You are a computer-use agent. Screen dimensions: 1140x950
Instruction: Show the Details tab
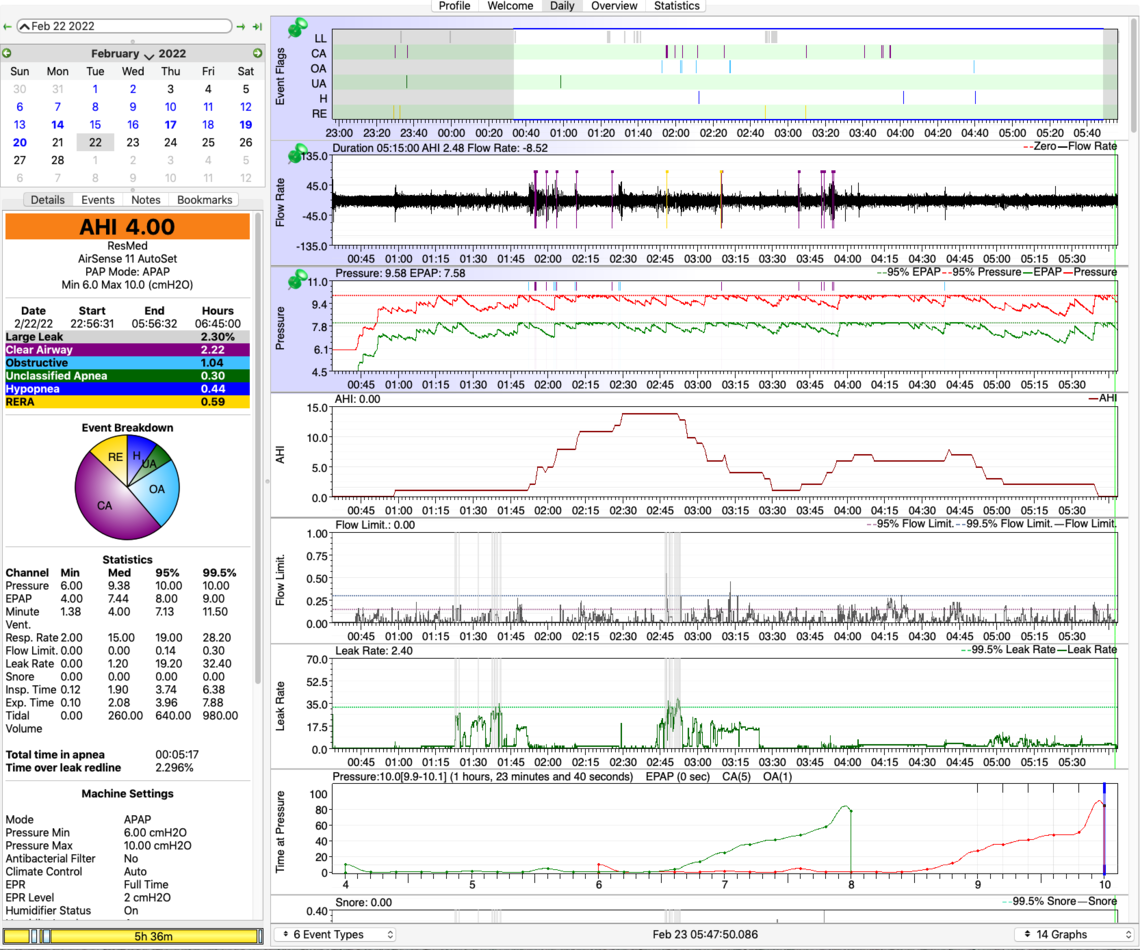point(48,200)
